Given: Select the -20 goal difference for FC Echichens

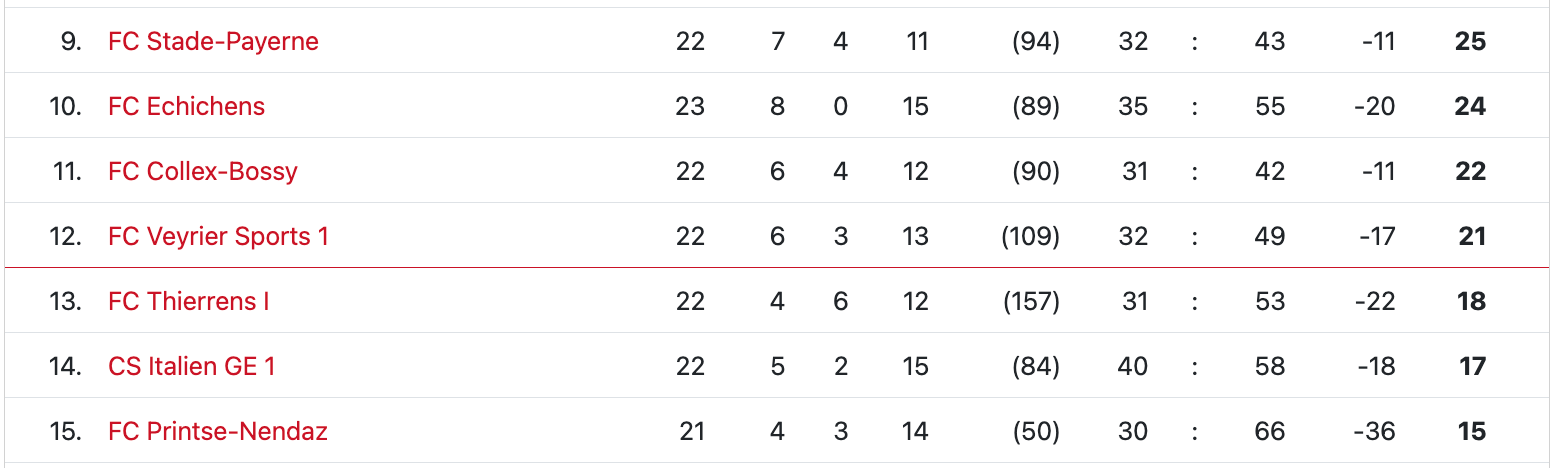Looking at the screenshot, I should [x=1374, y=107].
